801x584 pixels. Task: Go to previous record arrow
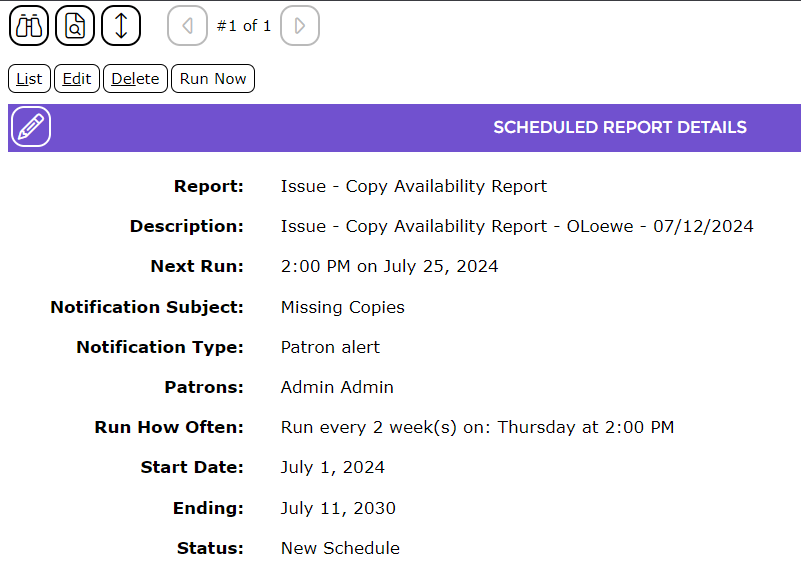point(187,26)
